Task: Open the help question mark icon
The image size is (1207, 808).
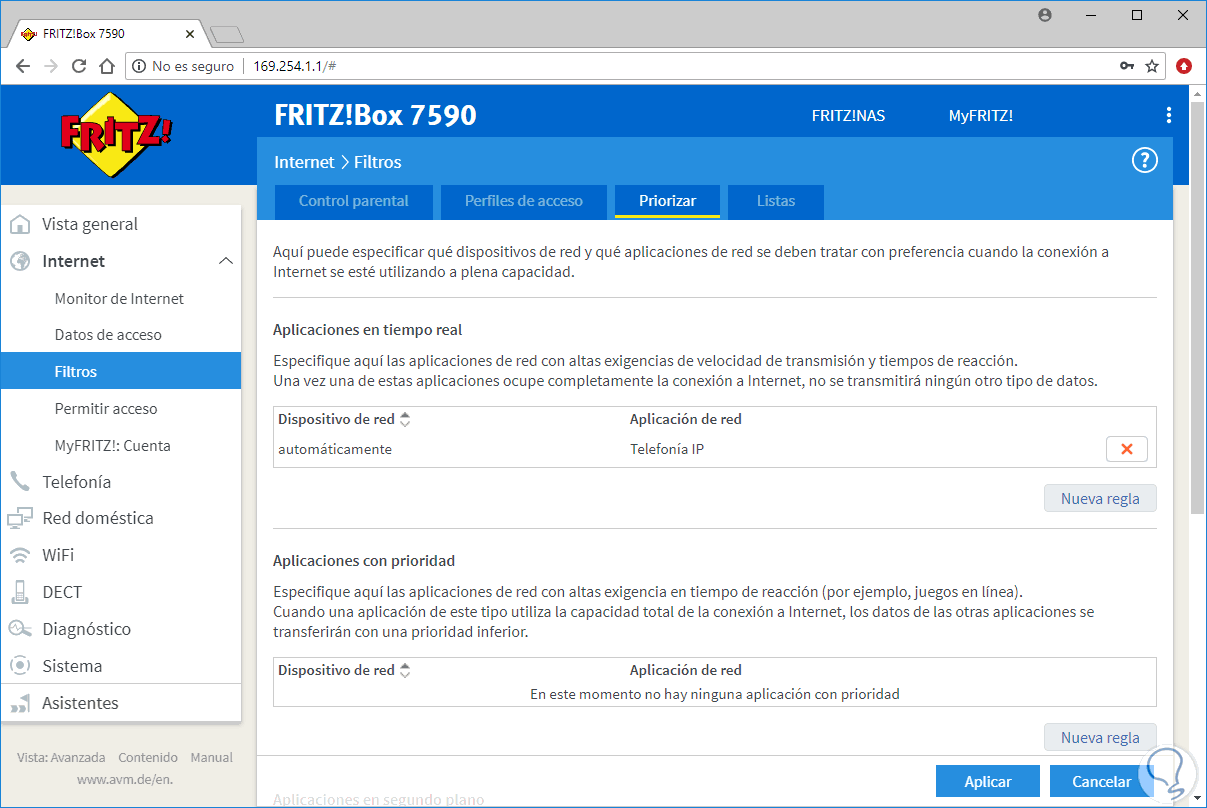Action: [1144, 161]
